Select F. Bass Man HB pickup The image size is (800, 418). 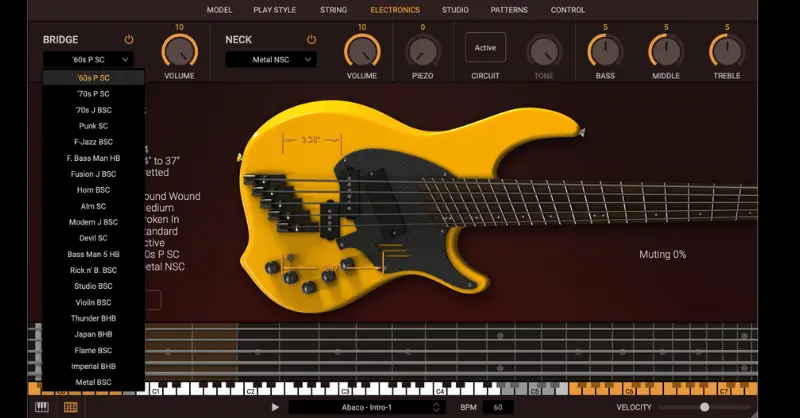[93, 158]
